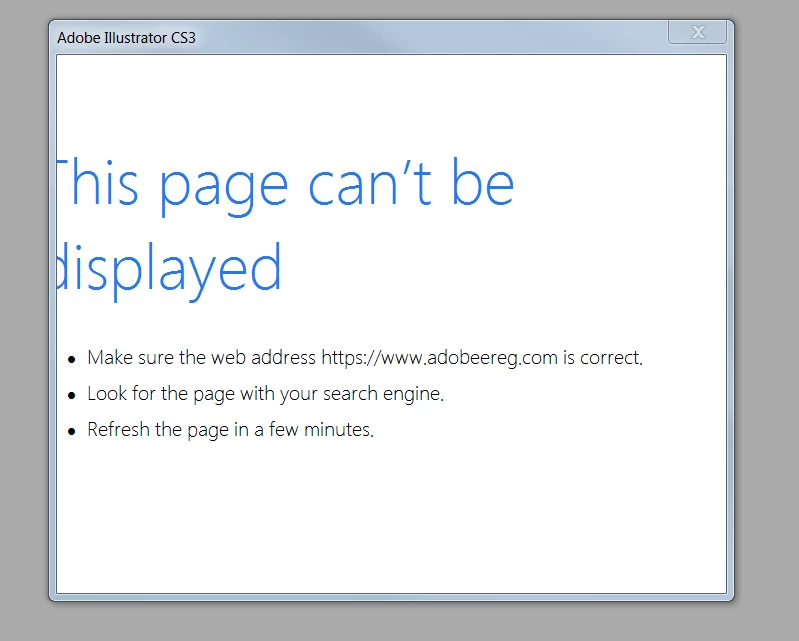The width and height of the screenshot is (799, 641).
Task: Close the Adobe Illustrator CS3 dialog
Action: pyautogui.click(x=697, y=32)
